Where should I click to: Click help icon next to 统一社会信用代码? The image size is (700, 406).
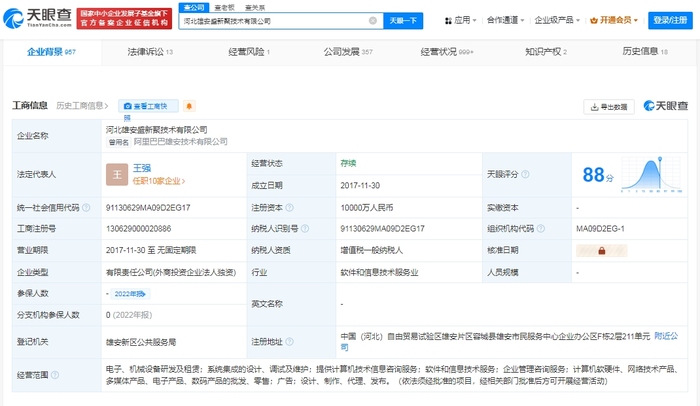pos(86,208)
